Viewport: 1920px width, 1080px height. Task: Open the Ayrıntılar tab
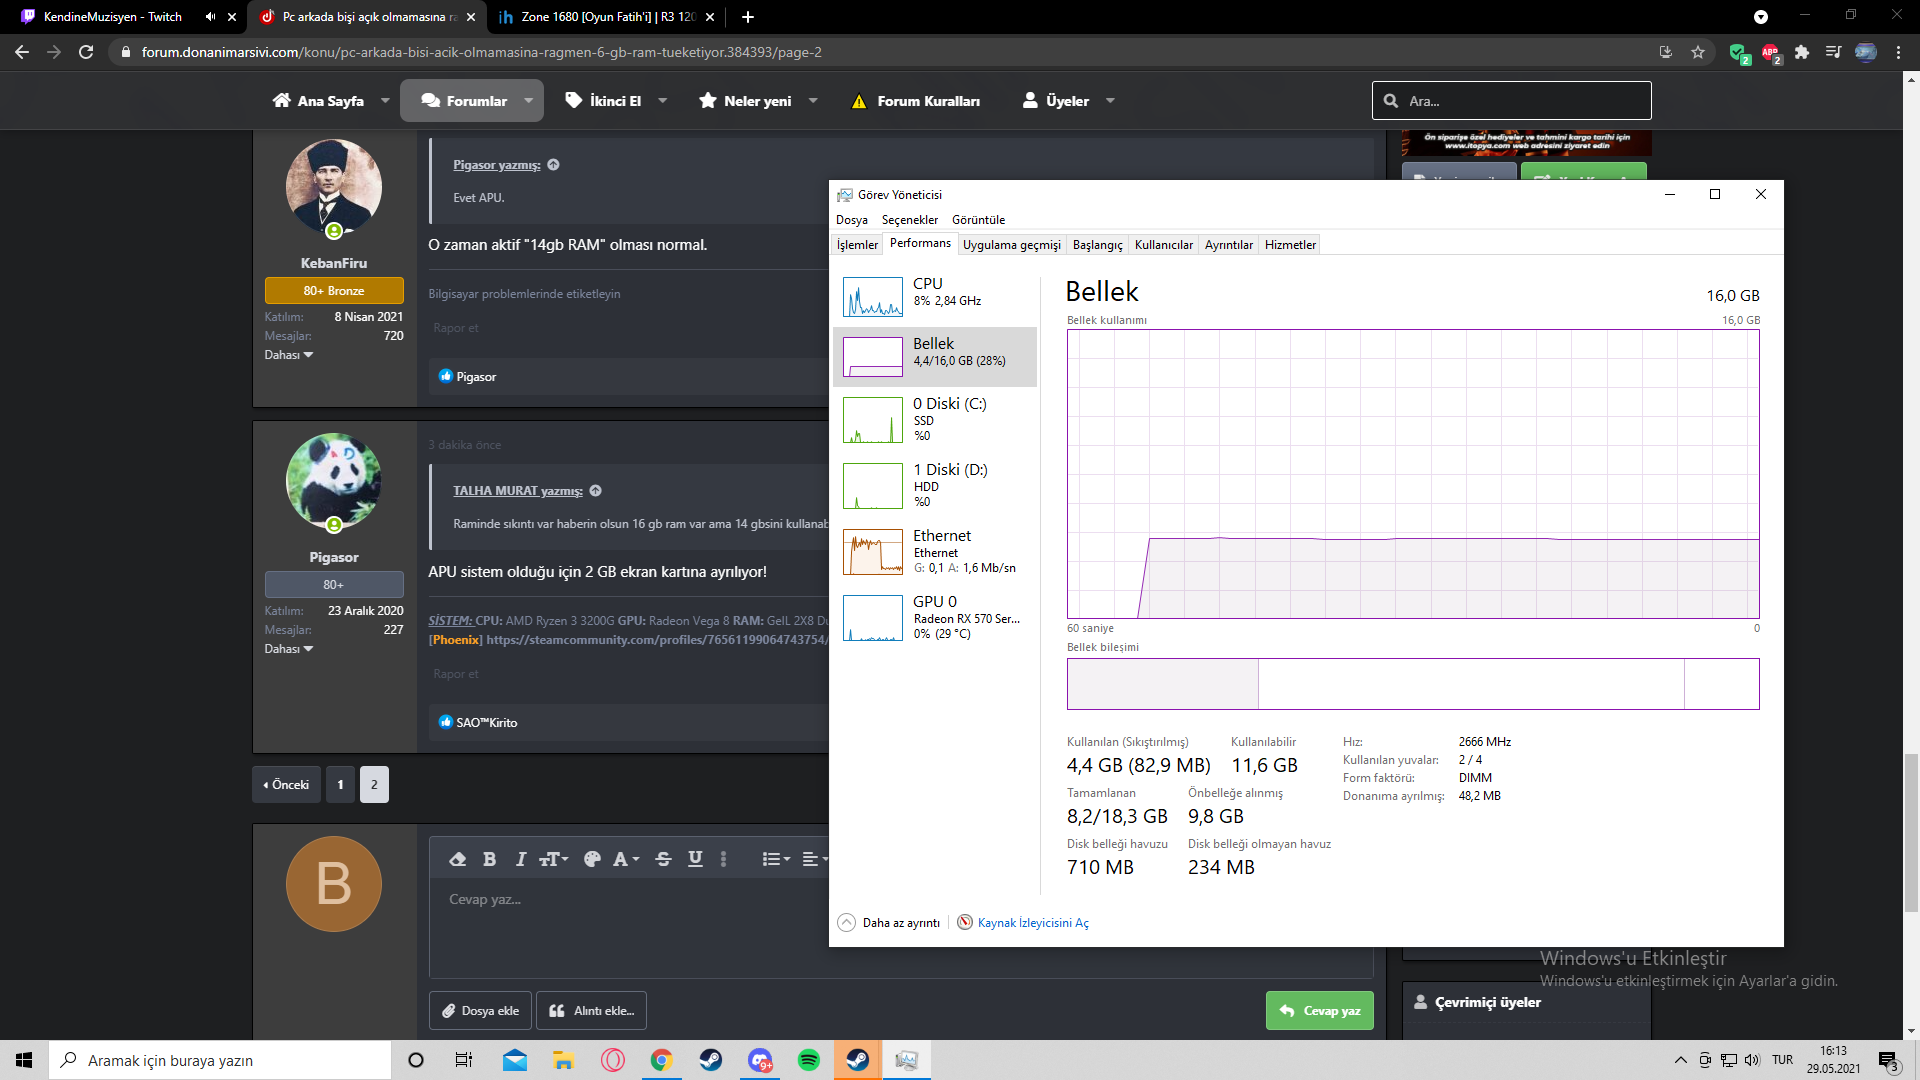click(x=1228, y=245)
